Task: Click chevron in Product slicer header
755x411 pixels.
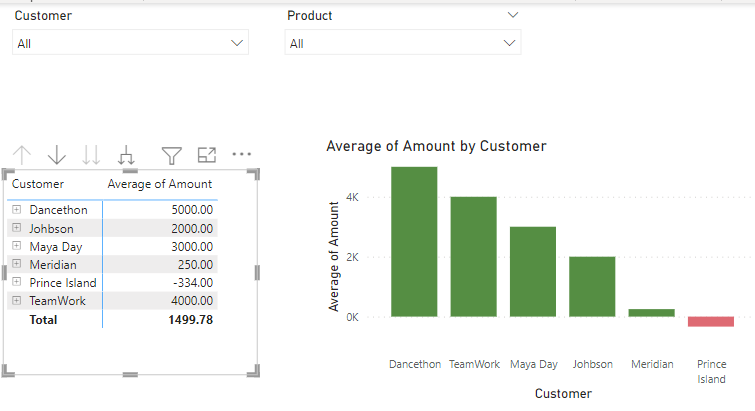Action: pos(513,15)
